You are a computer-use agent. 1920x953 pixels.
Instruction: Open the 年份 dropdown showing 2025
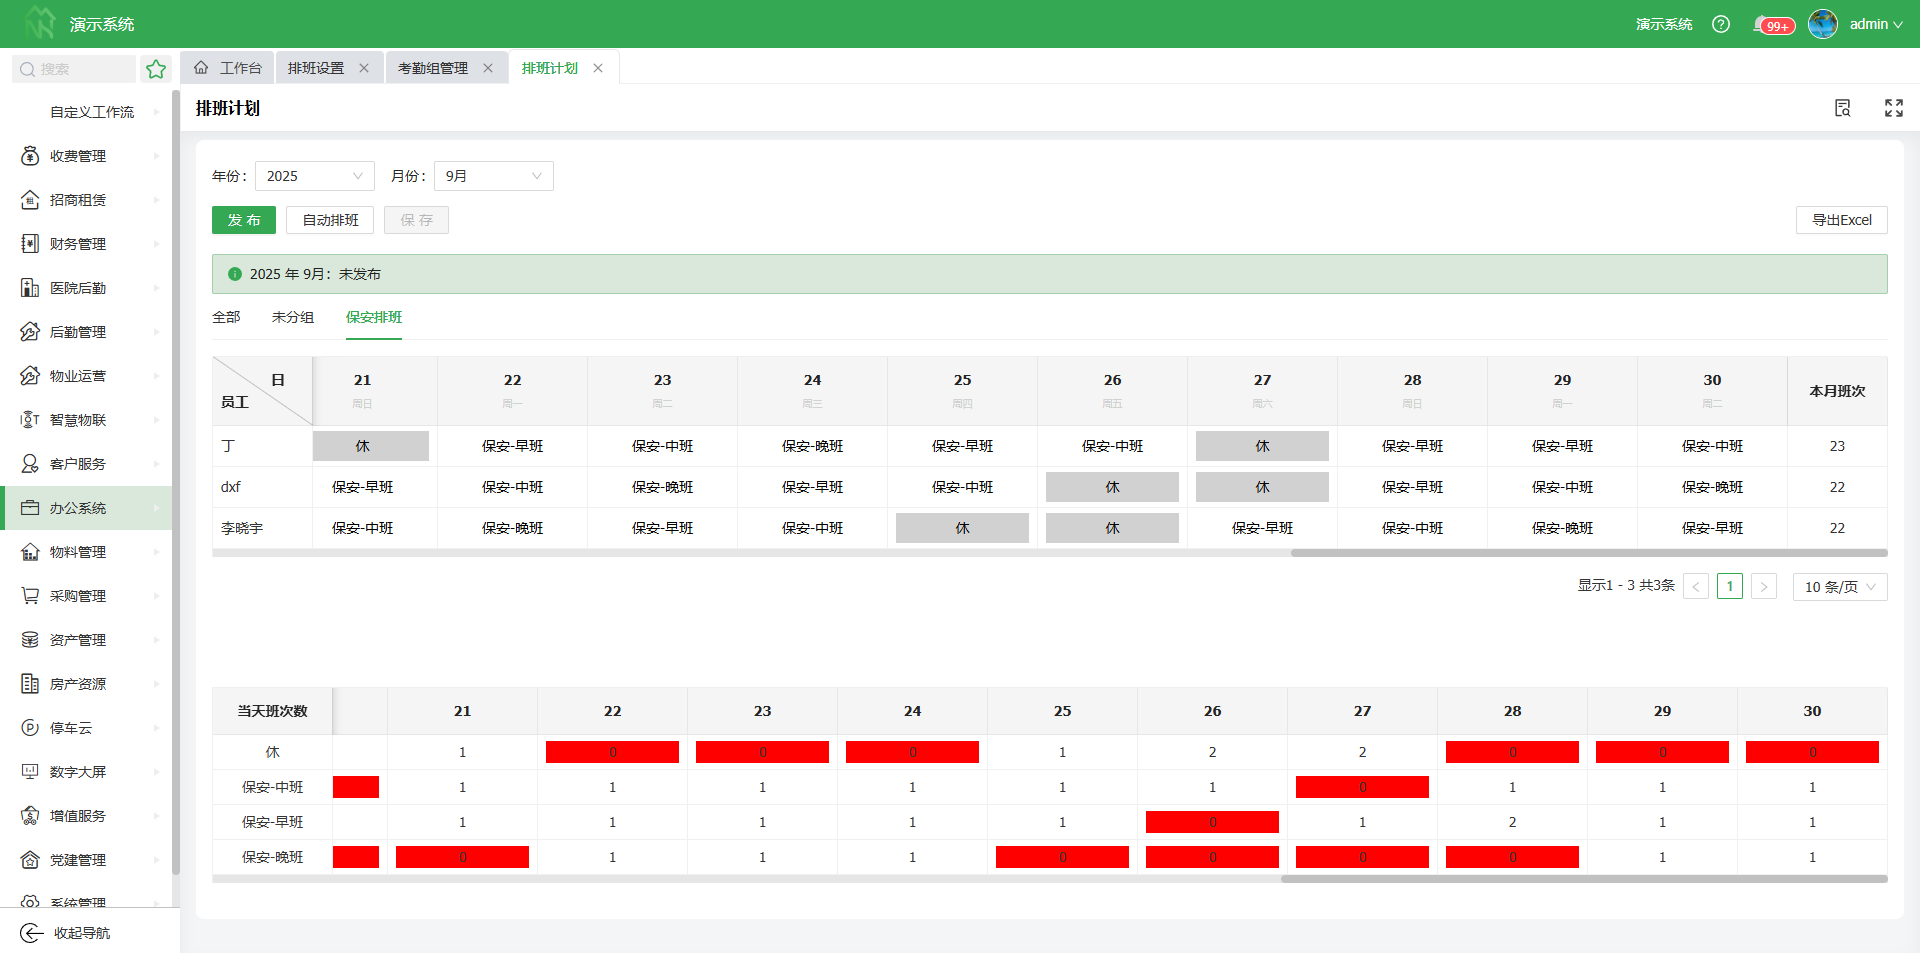(x=314, y=176)
